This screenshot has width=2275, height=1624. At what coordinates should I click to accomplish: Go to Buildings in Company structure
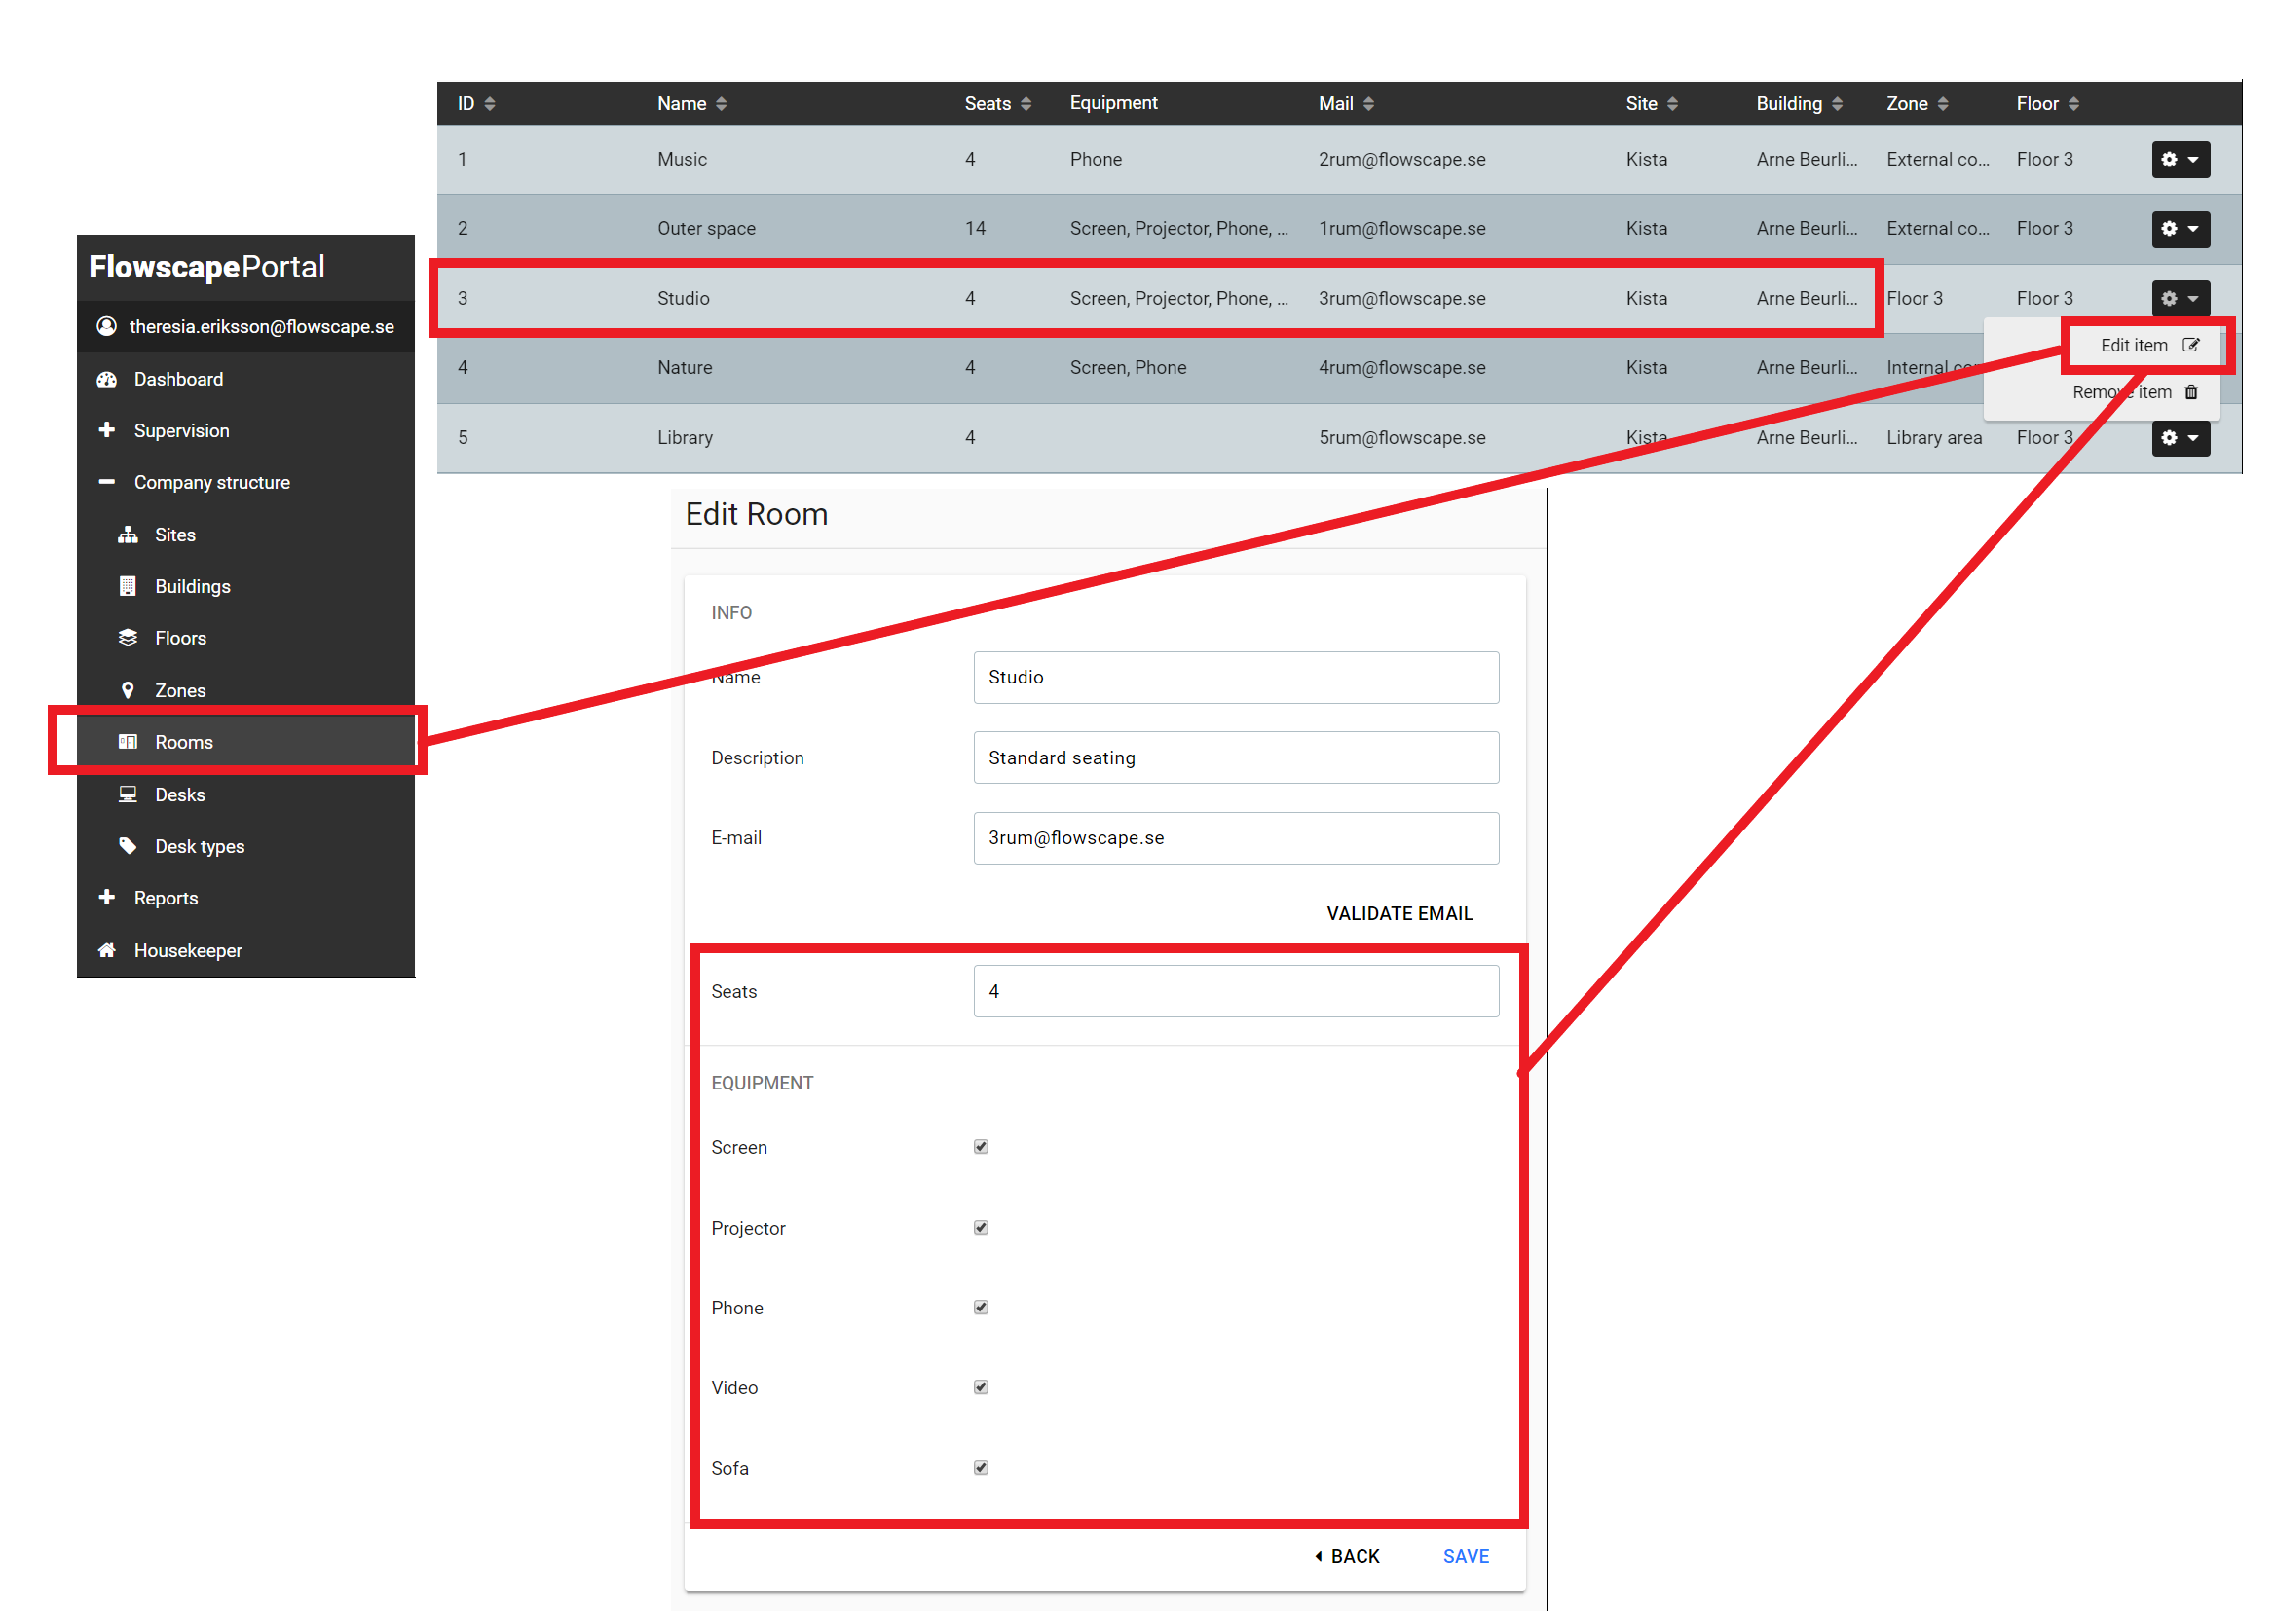(x=246, y=587)
